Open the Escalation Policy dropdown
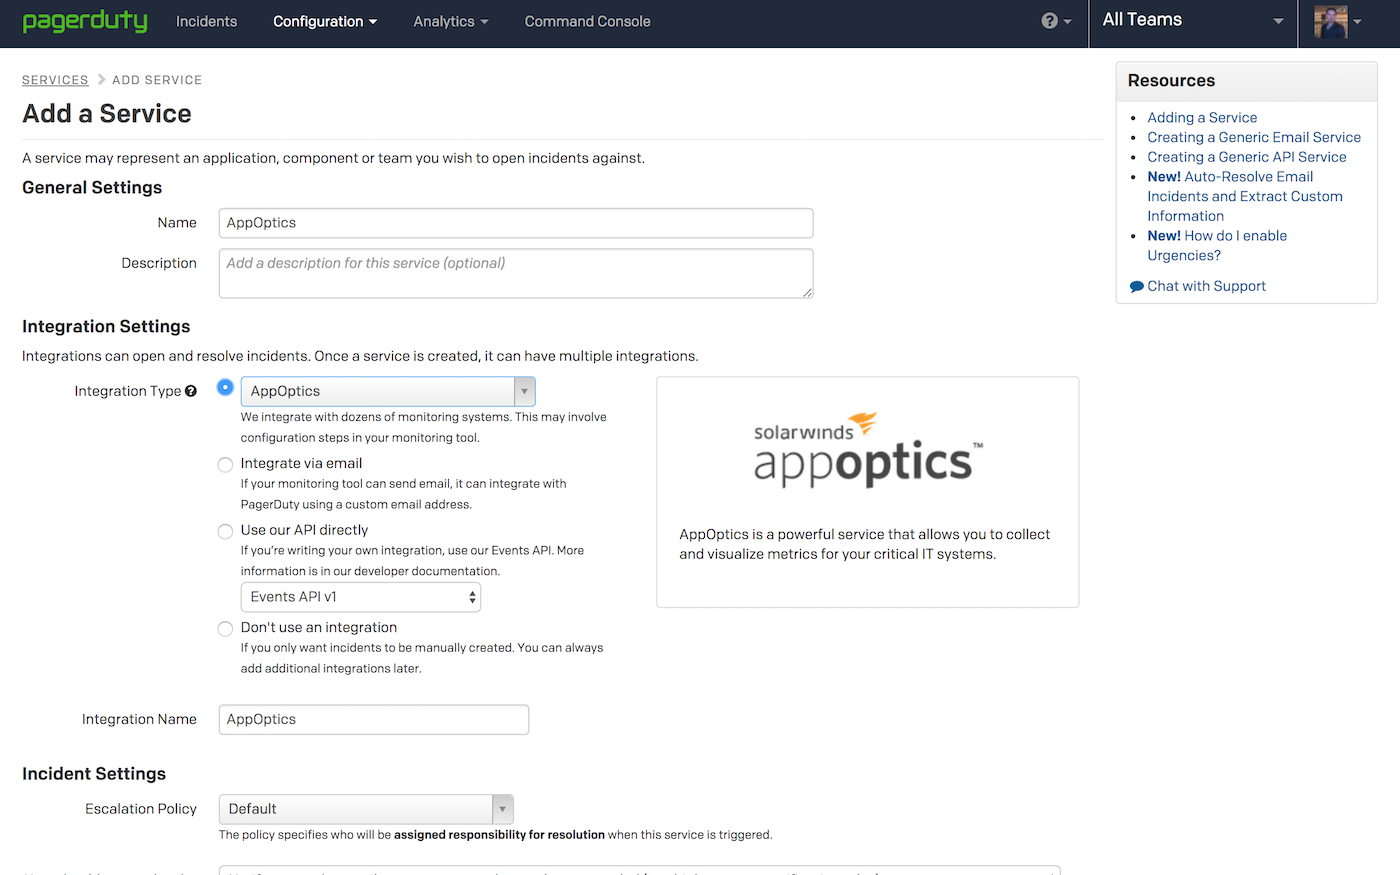This screenshot has height=875, width=1400. [x=503, y=809]
